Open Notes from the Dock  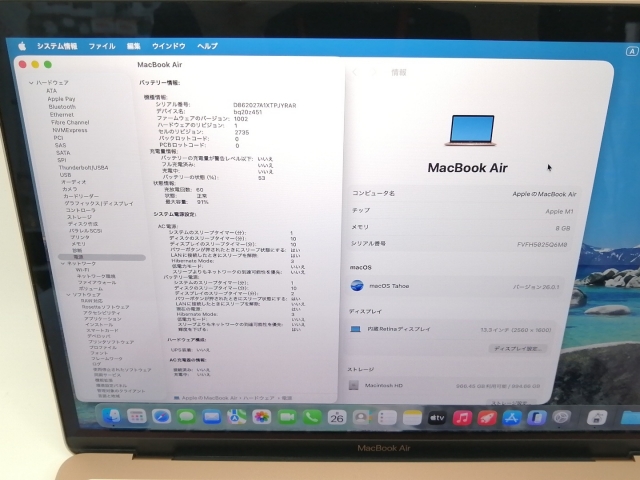pos(412,418)
